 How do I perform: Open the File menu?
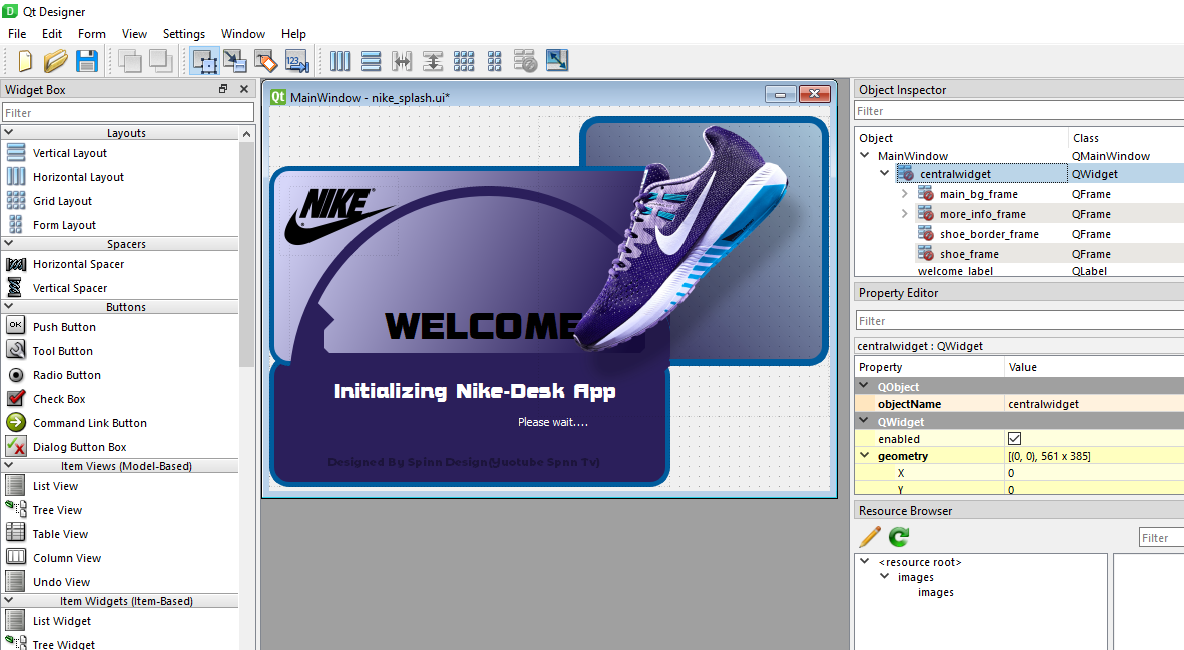pyautogui.click(x=17, y=34)
